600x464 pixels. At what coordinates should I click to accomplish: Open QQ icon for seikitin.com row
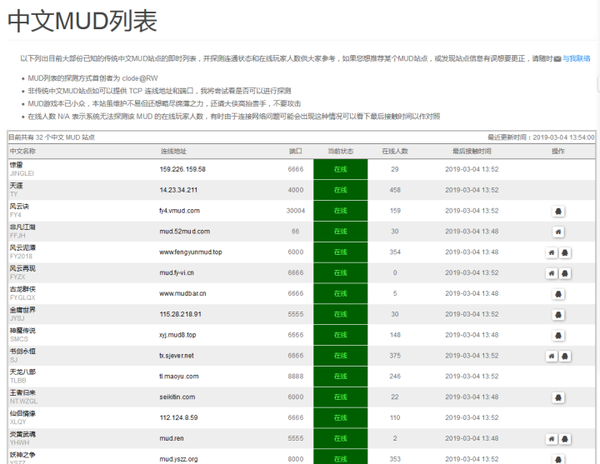coord(558,397)
